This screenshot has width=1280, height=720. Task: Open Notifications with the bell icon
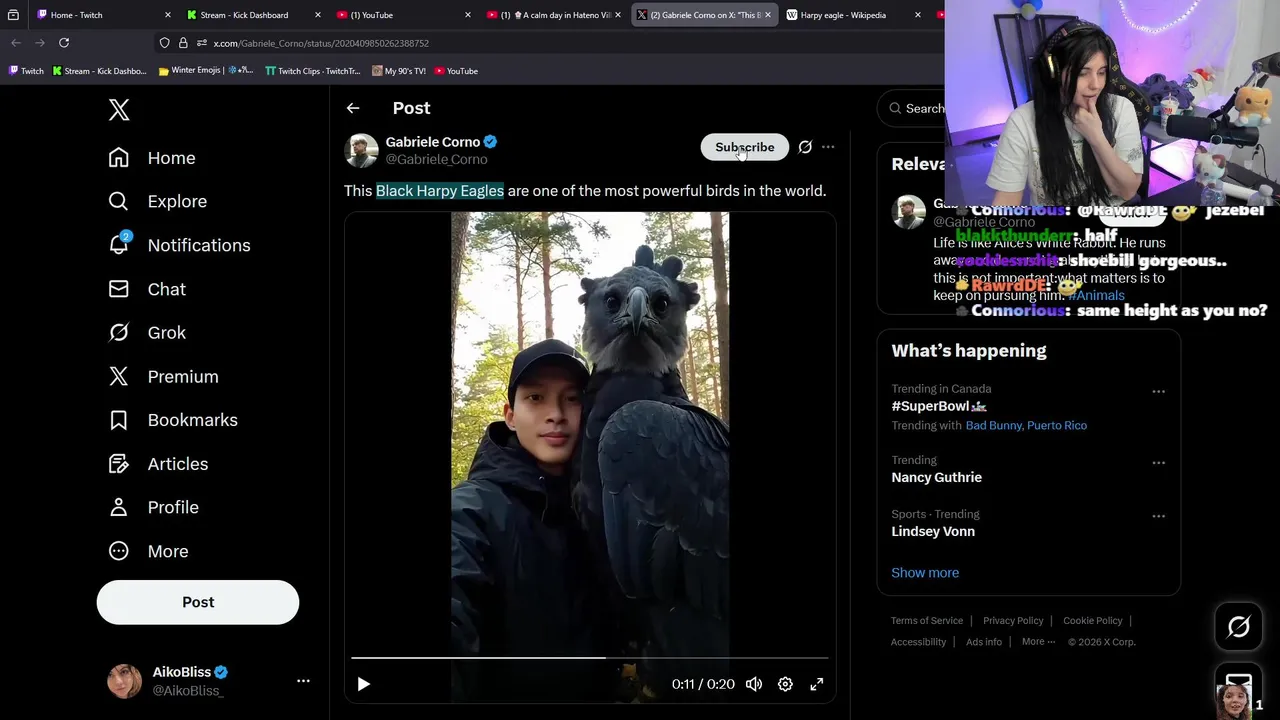[179, 245]
